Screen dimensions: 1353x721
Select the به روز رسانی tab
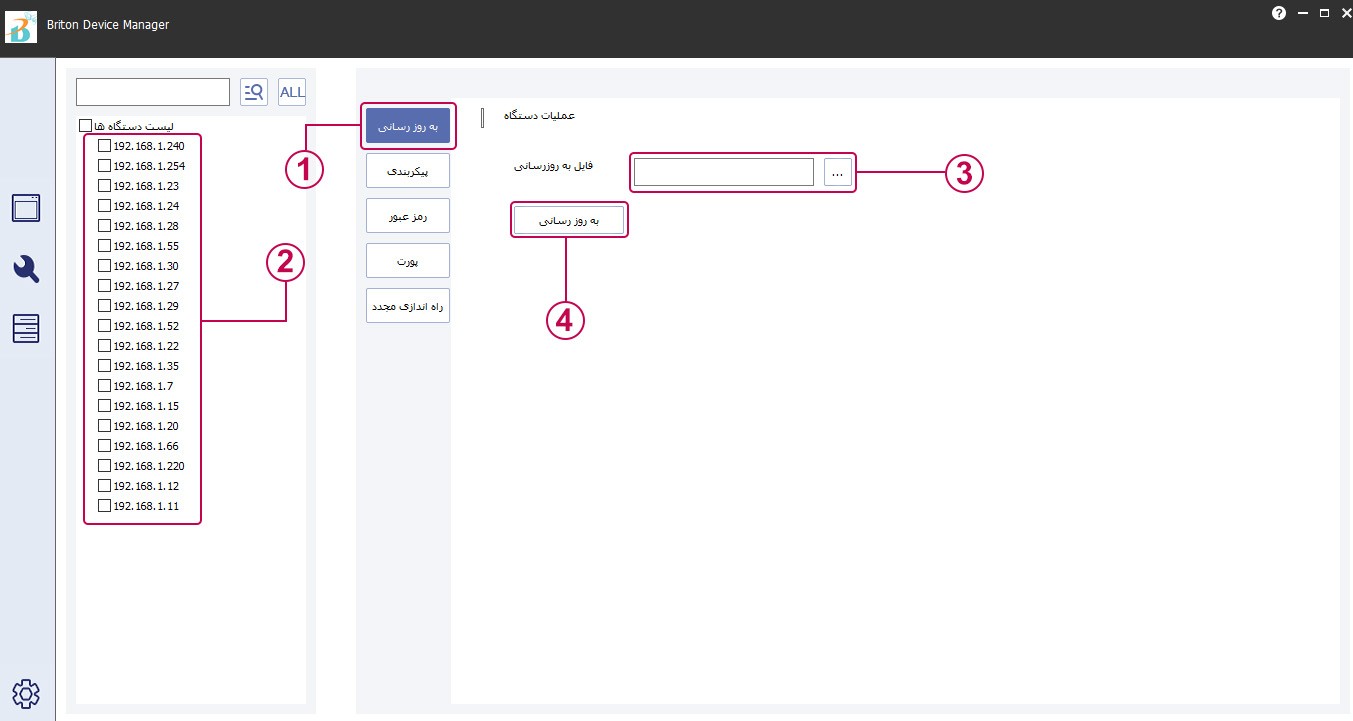click(x=408, y=127)
